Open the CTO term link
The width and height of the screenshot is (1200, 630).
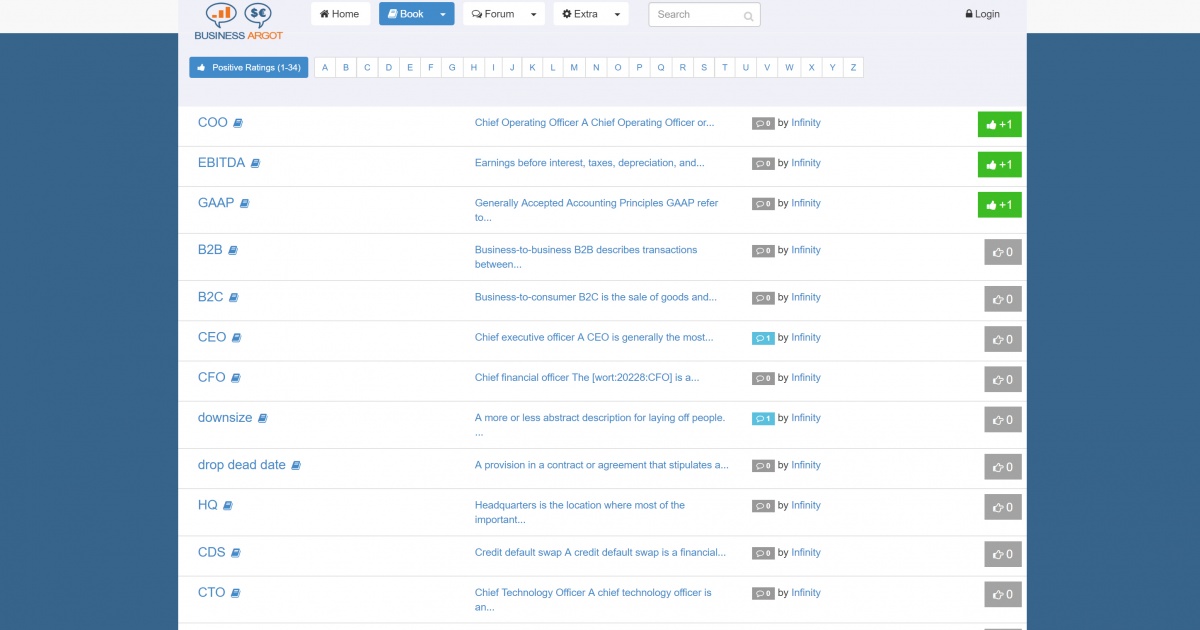coord(211,592)
